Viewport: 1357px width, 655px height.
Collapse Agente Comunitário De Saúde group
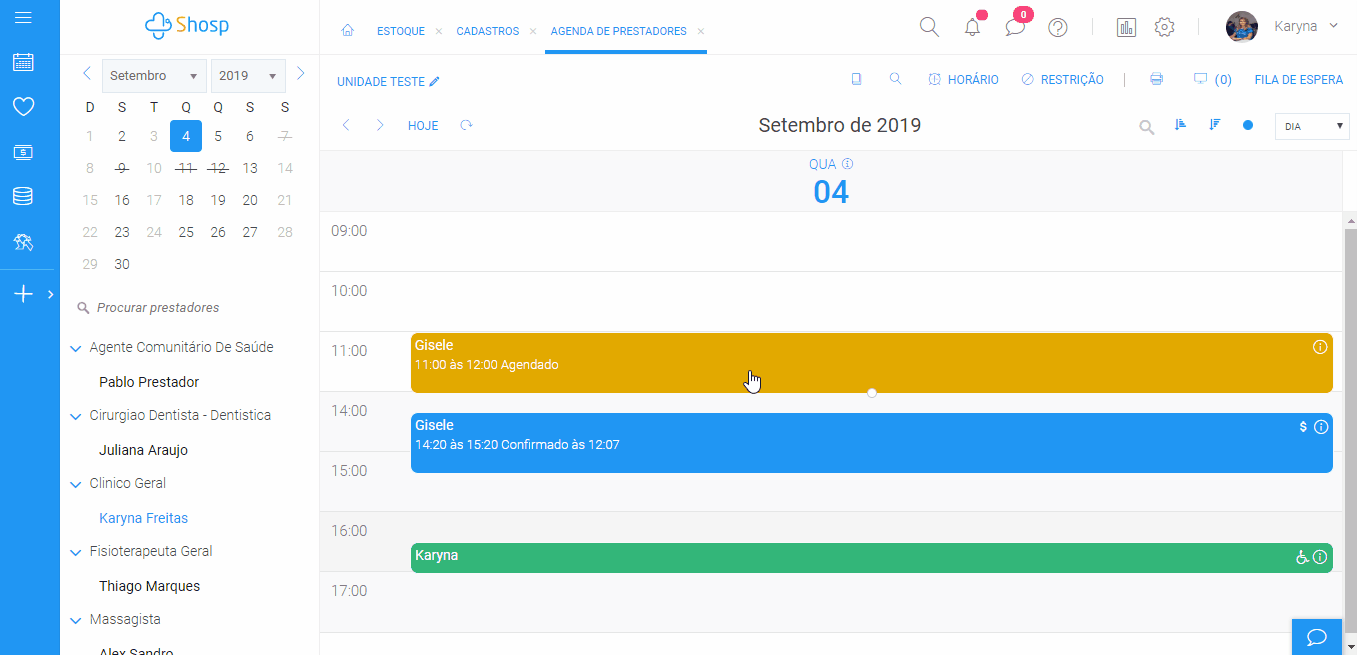[75, 348]
